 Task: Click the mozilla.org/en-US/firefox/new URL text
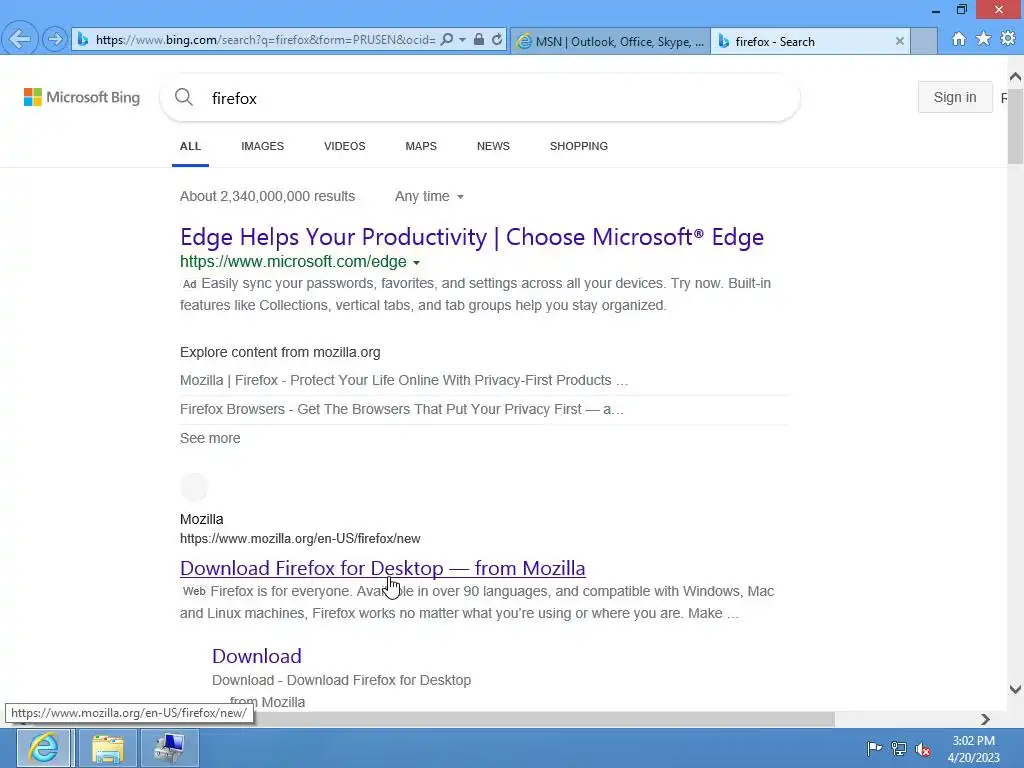[300, 539]
